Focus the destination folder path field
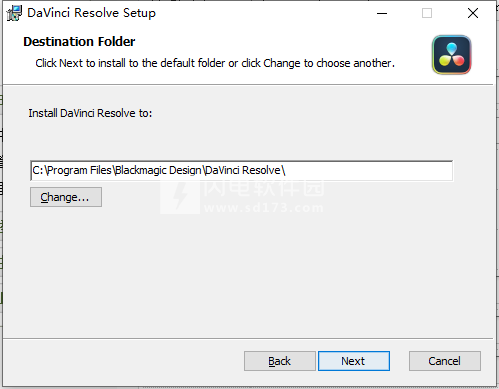This screenshot has width=499, height=389. (x=241, y=170)
